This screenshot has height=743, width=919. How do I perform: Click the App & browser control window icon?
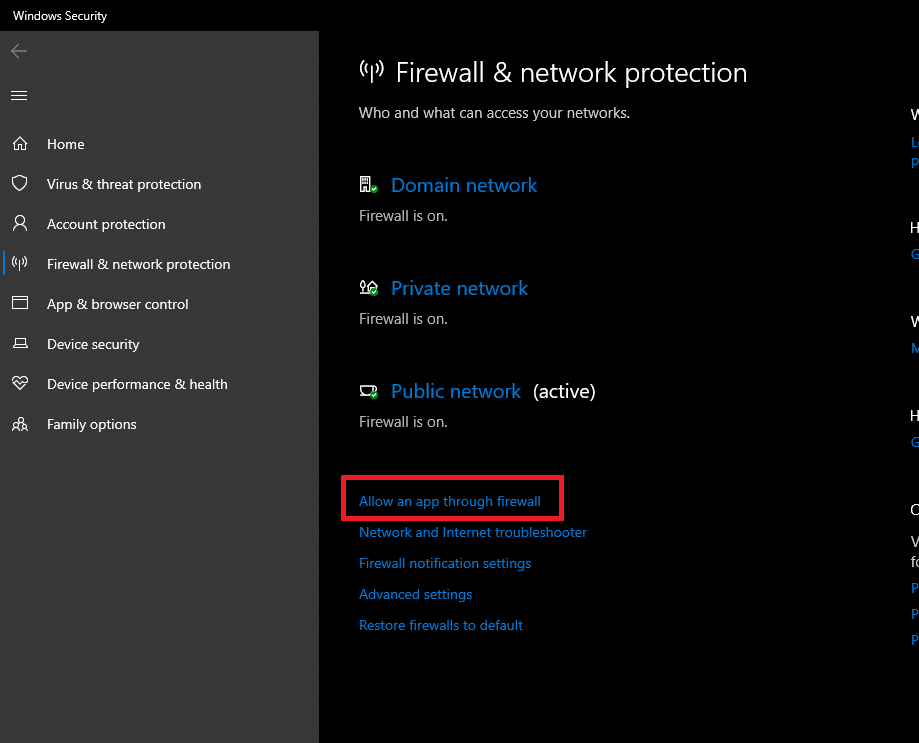pos(19,304)
